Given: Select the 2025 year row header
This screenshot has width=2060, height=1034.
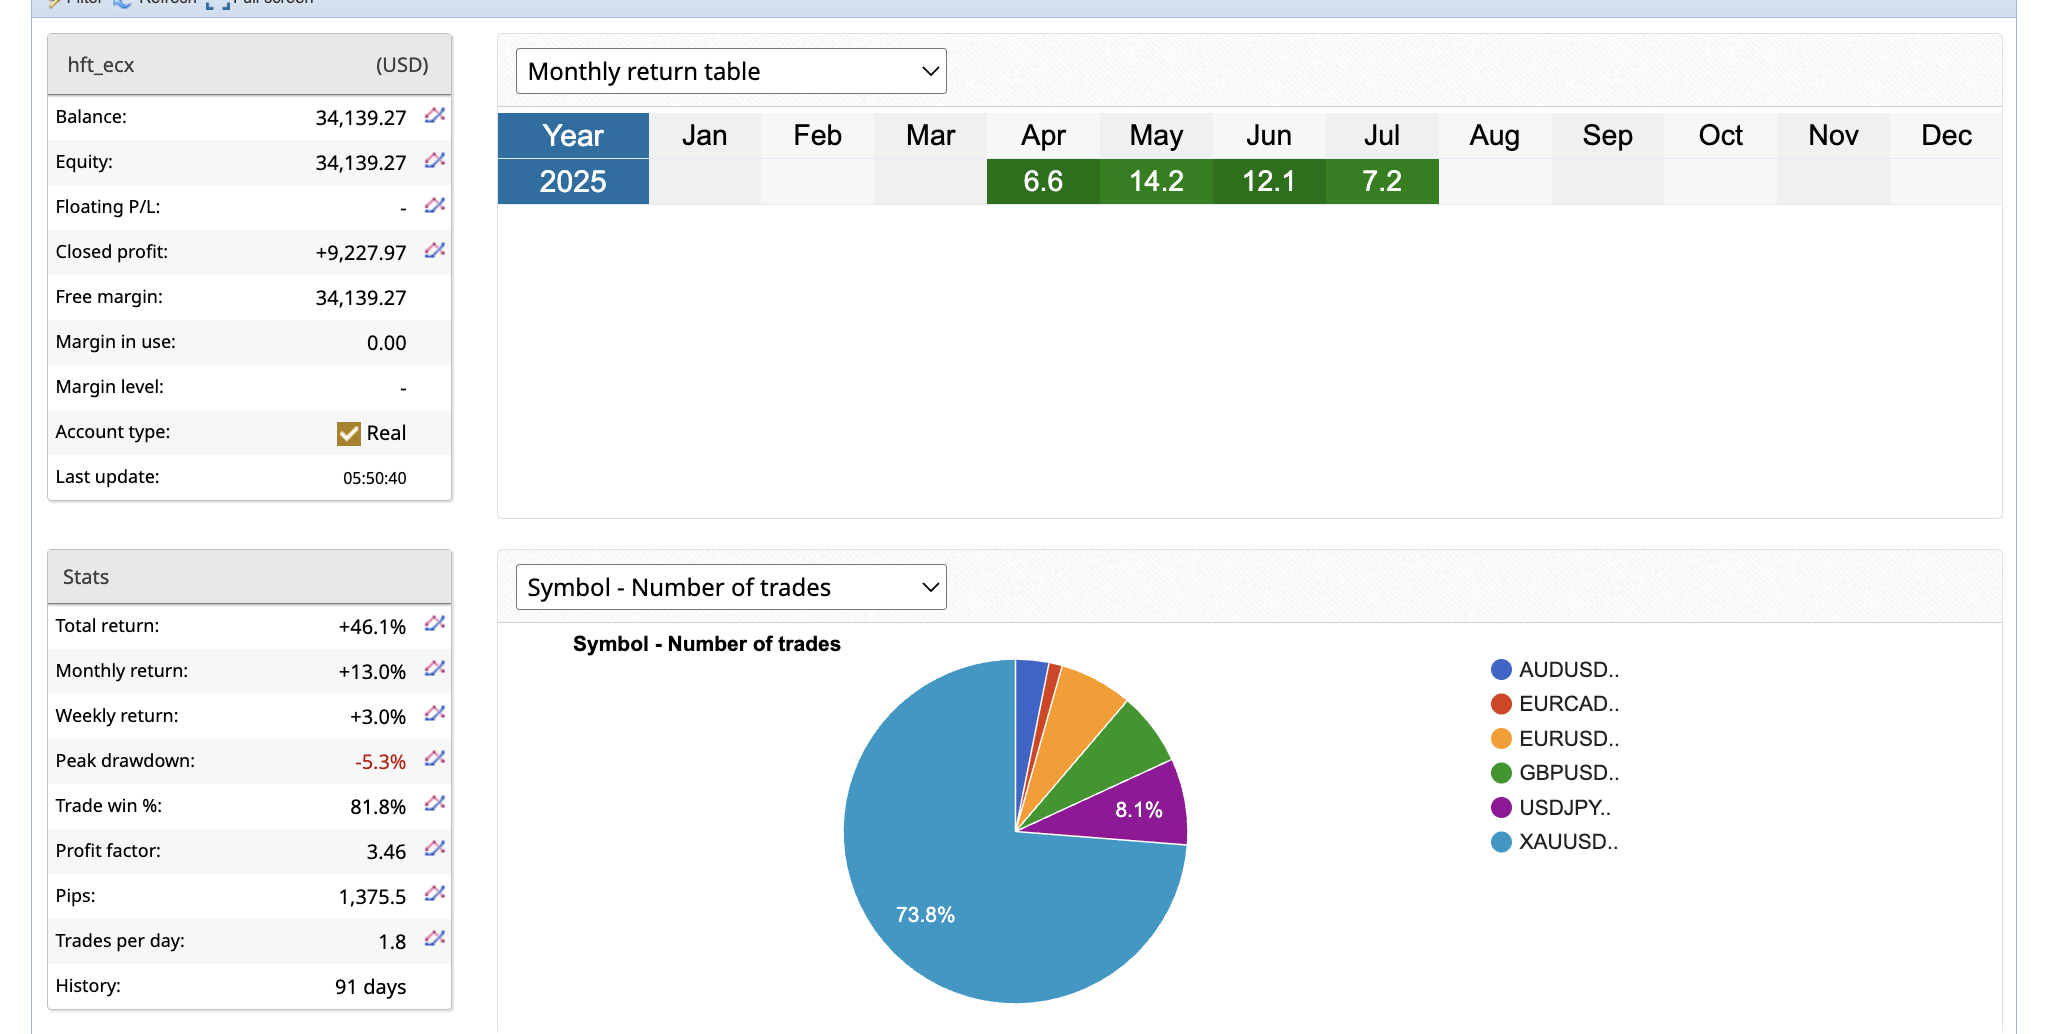Looking at the screenshot, I should pos(573,182).
